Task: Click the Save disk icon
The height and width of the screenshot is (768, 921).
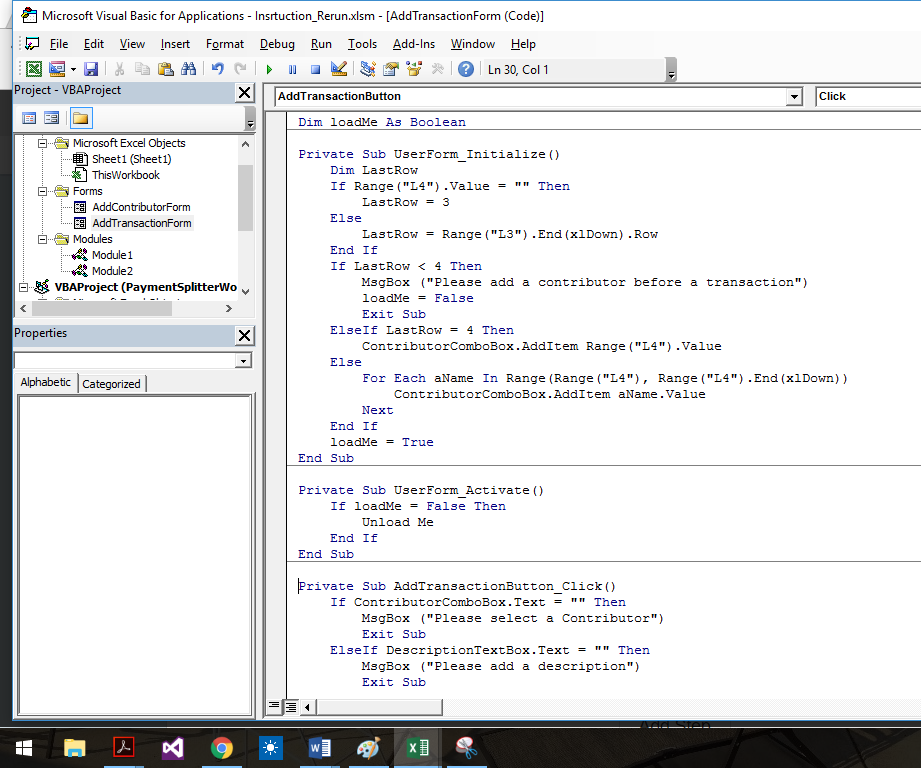Action: point(91,69)
